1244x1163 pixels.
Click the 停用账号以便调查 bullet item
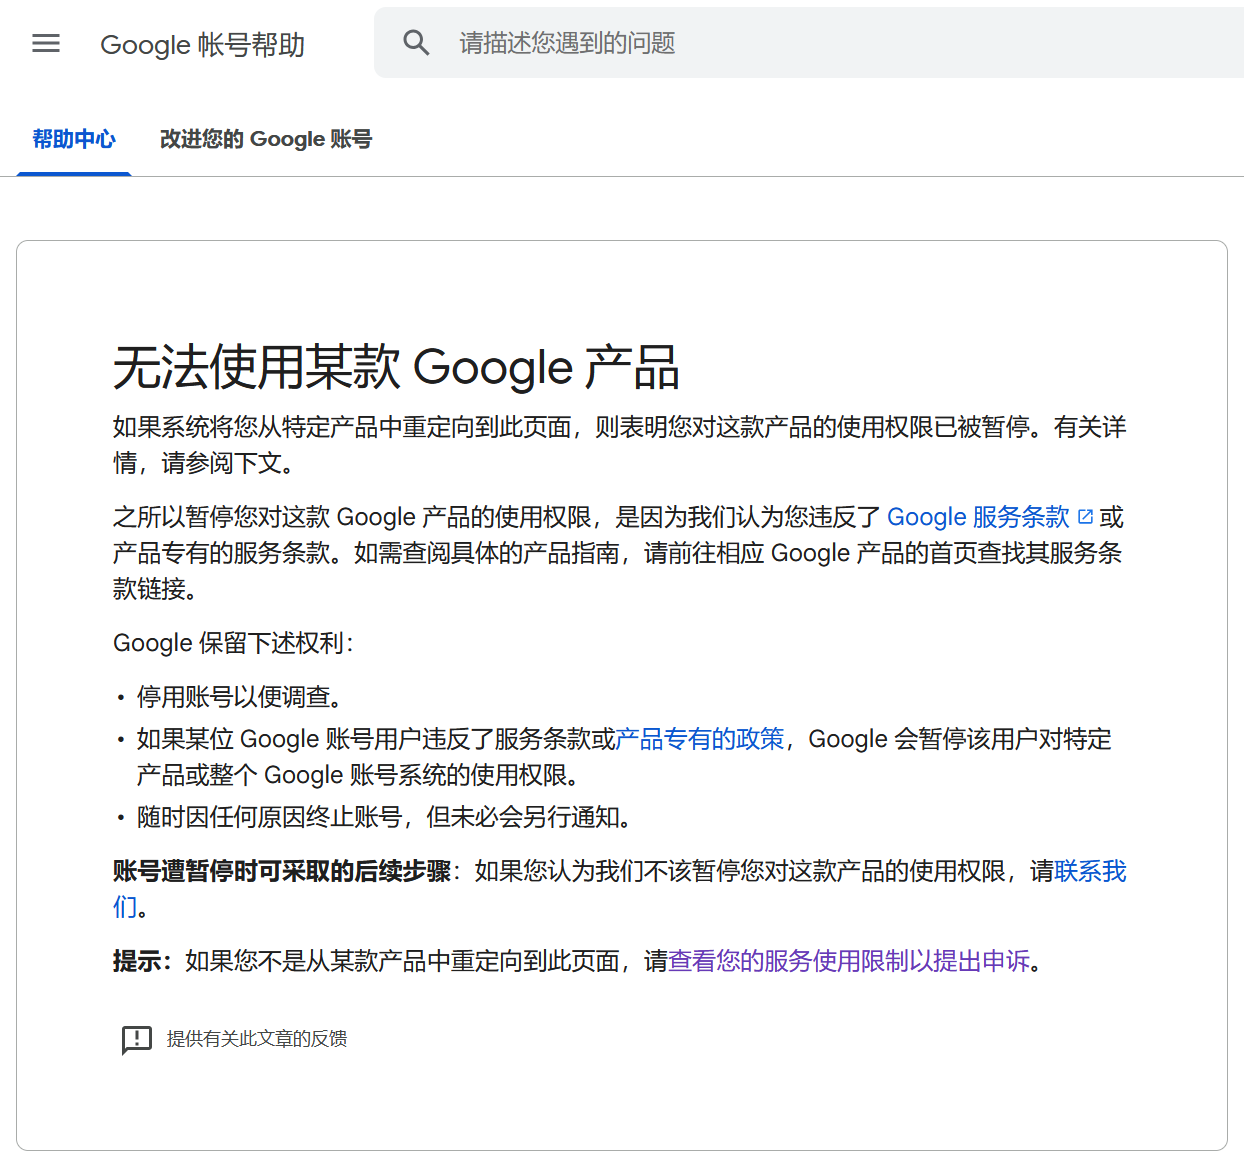coord(240,697)
